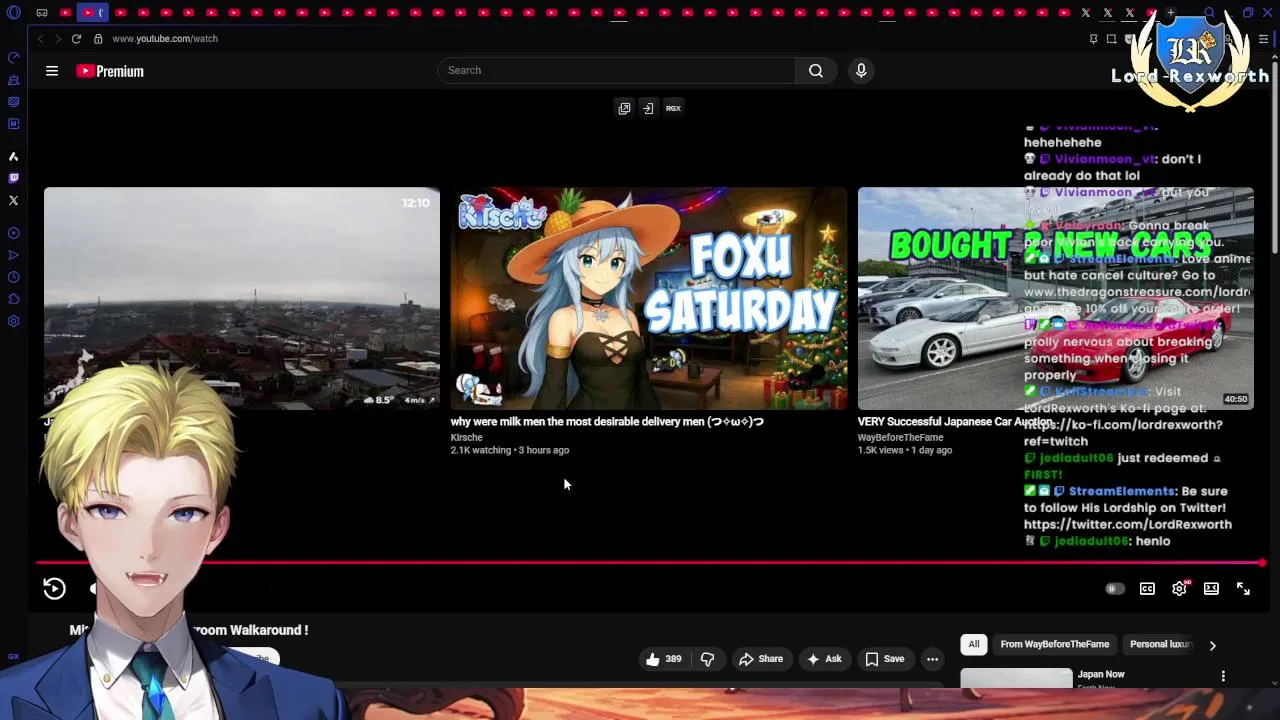Screen dimensions: 1280x720
Task: Open the Japan Now three-dot options
Action: click(1223, 677)
